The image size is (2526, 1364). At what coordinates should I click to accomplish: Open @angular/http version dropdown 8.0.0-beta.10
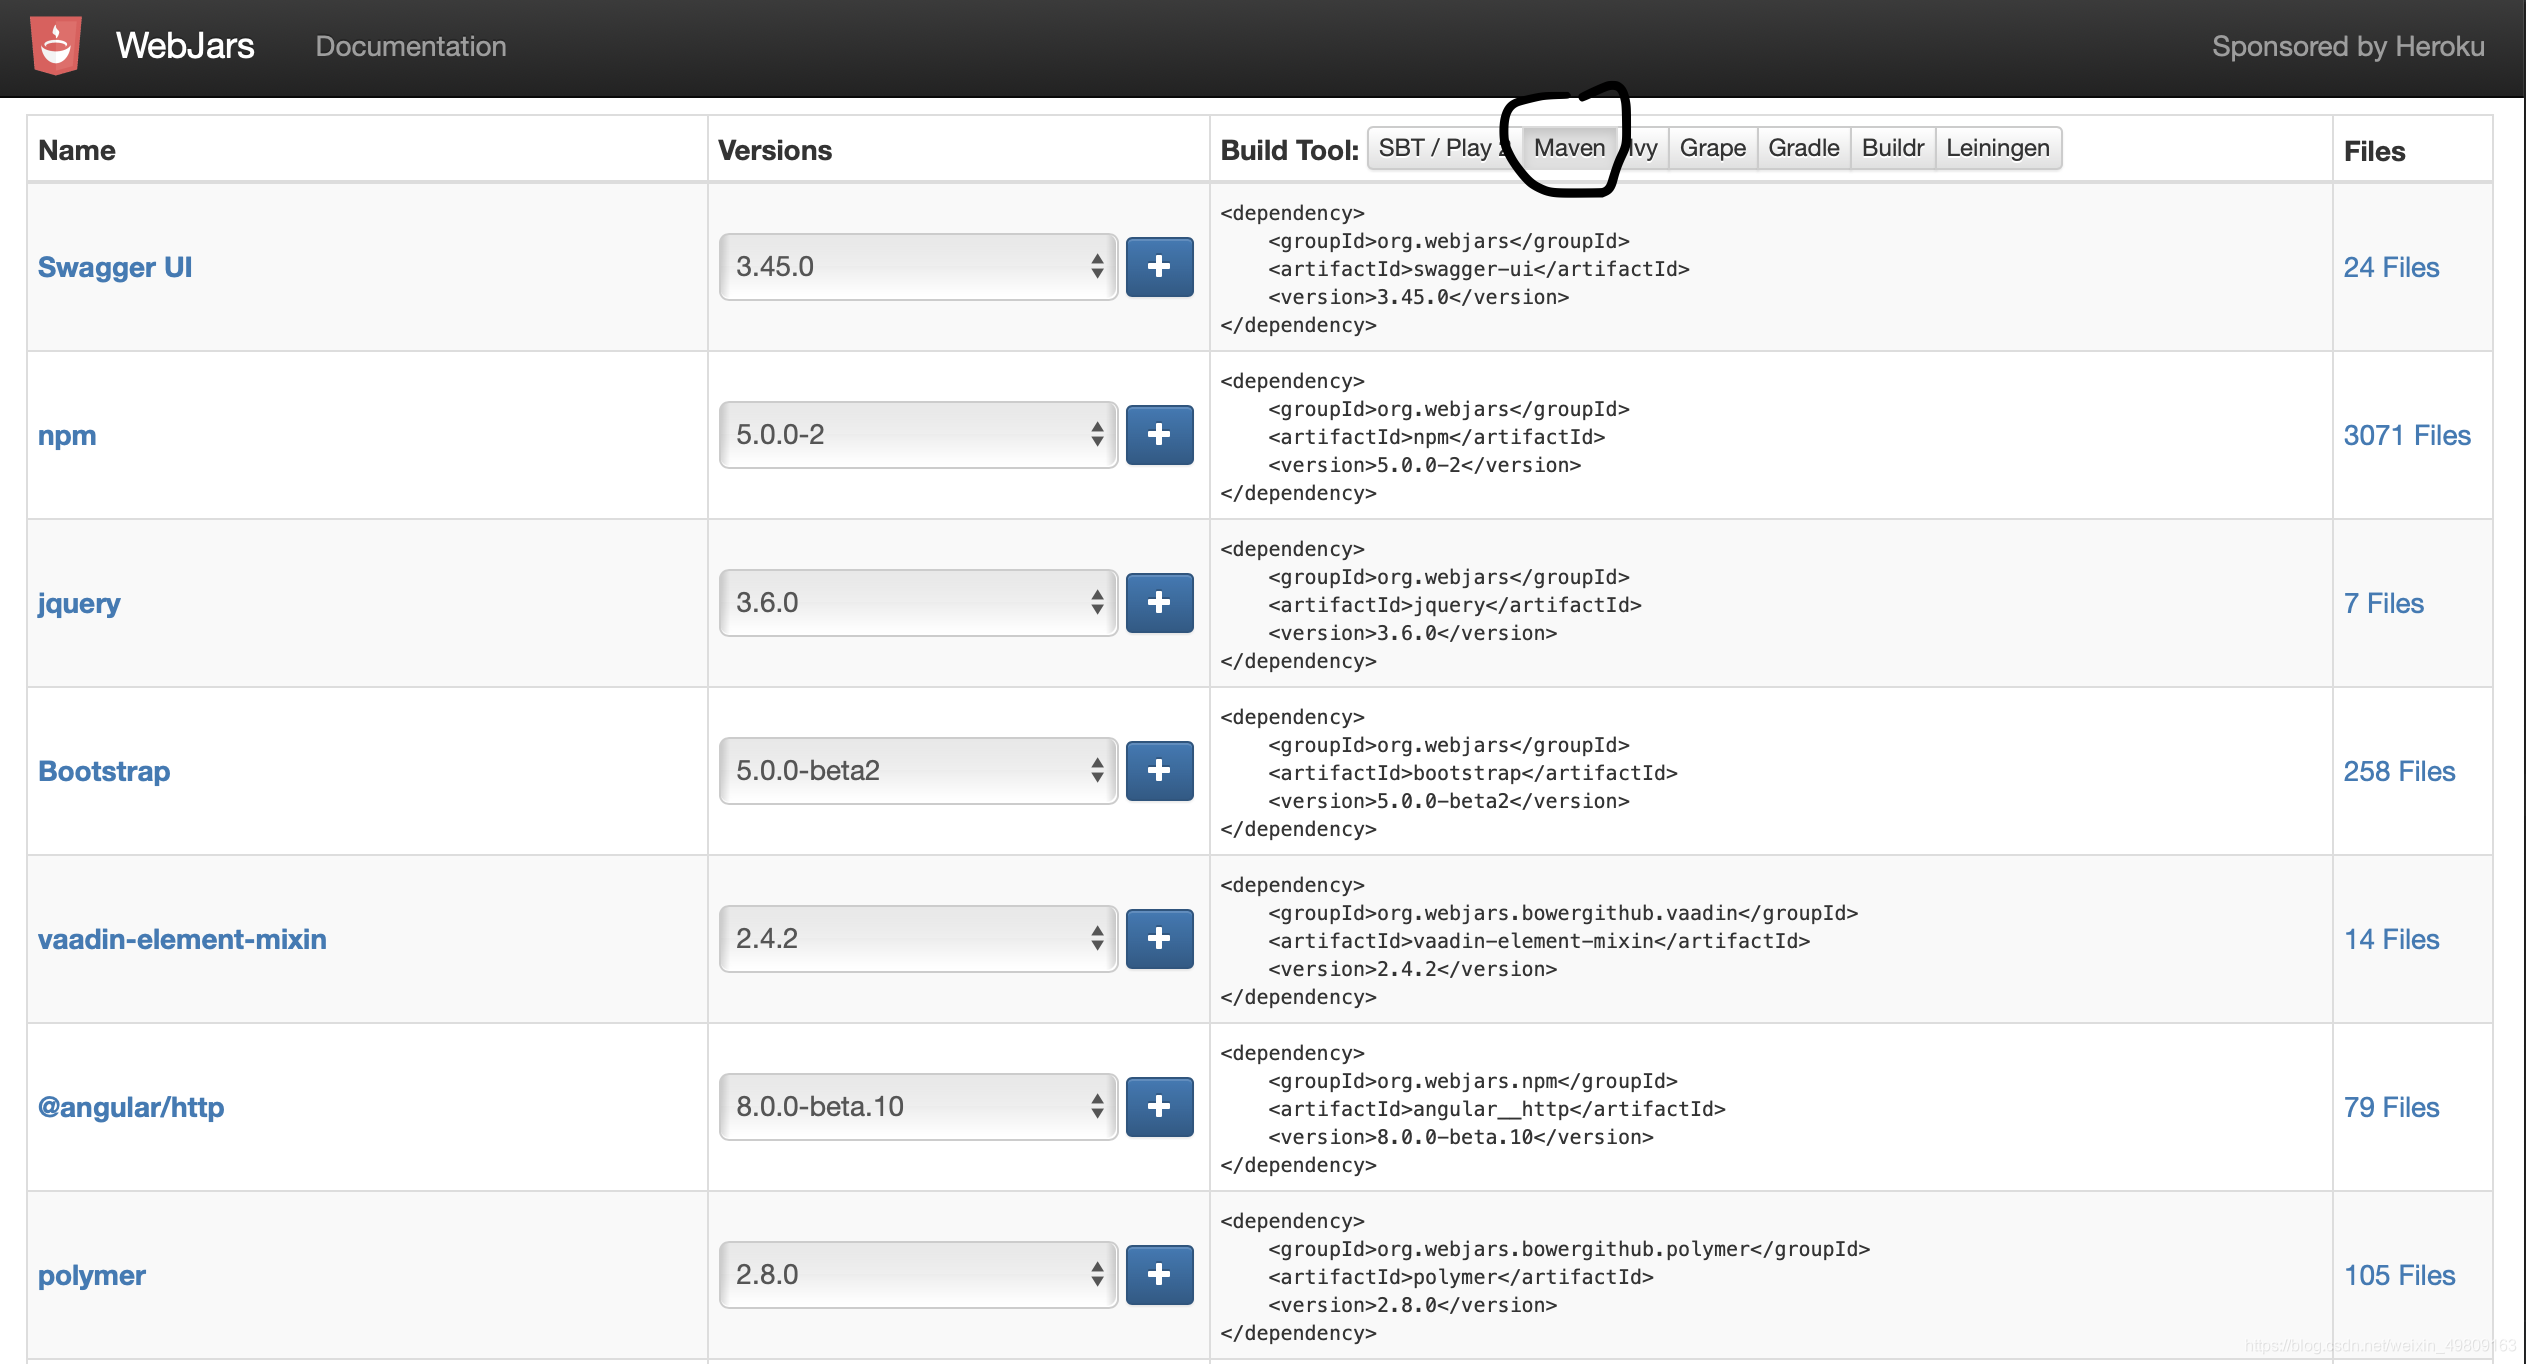(x=918, y=1107)
